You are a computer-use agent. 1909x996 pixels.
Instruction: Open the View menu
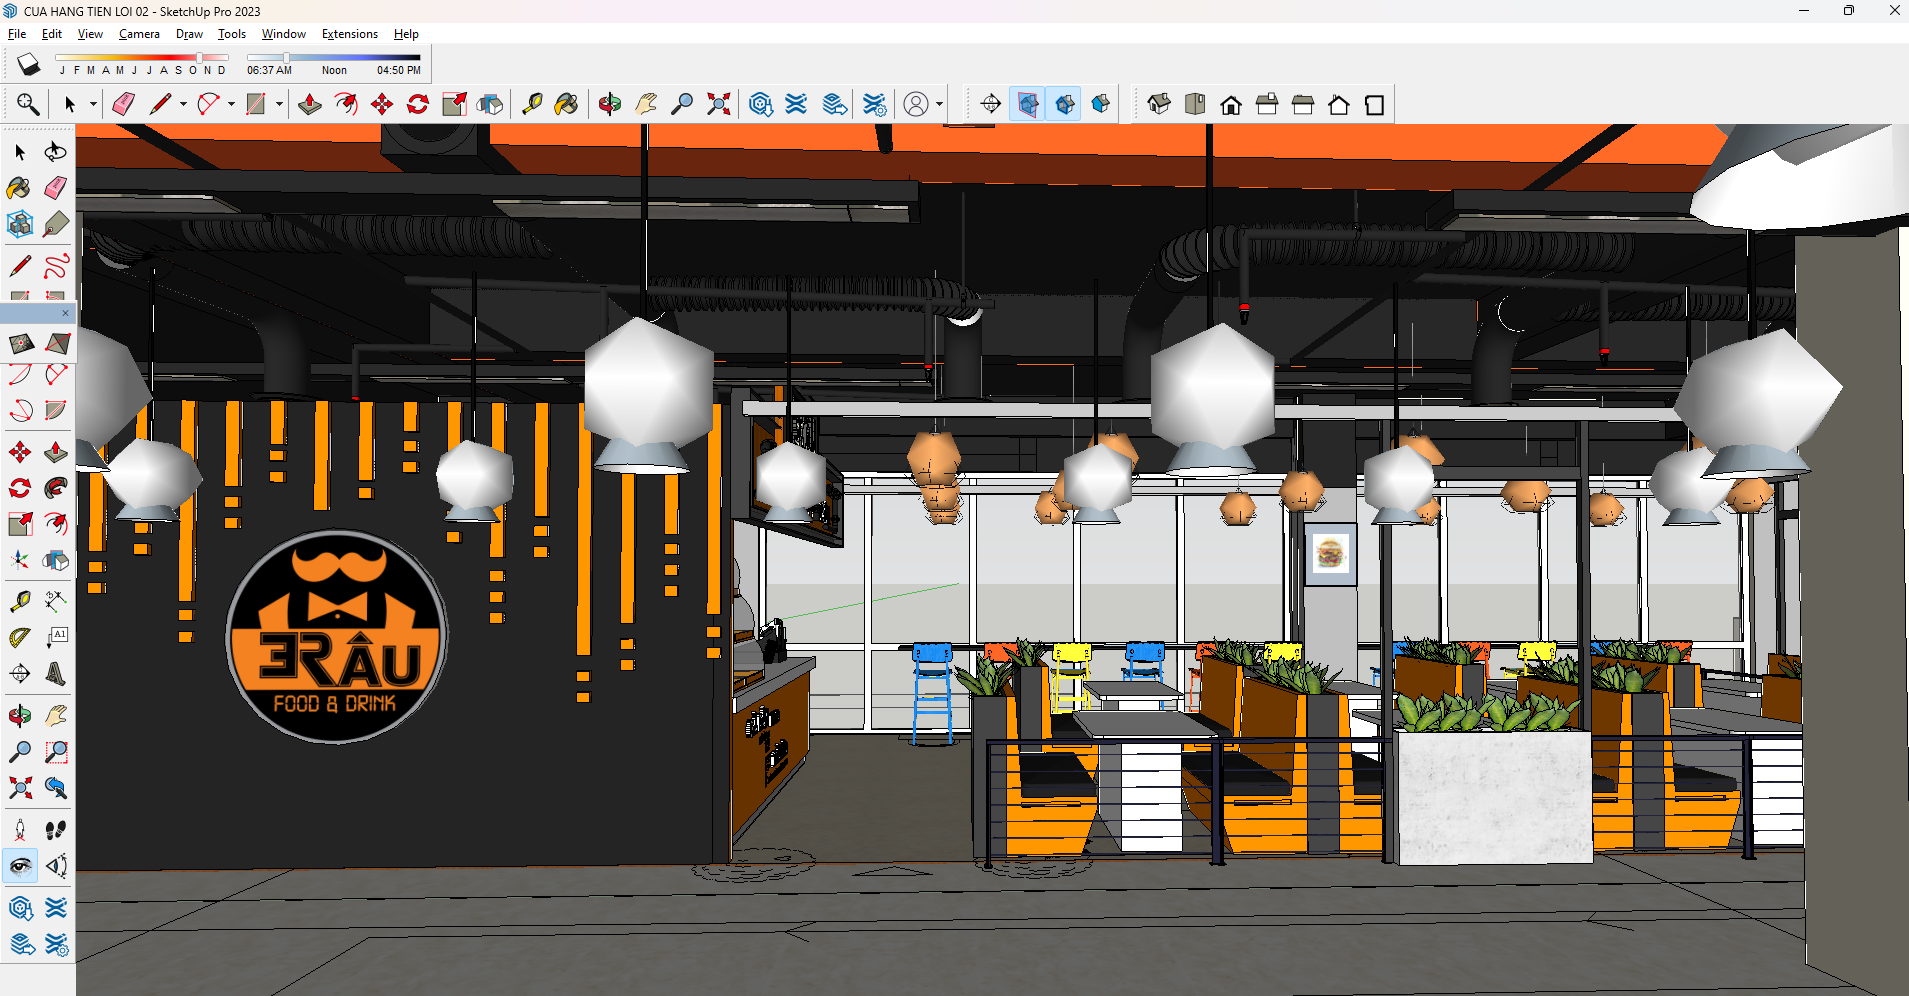(90, 34)
